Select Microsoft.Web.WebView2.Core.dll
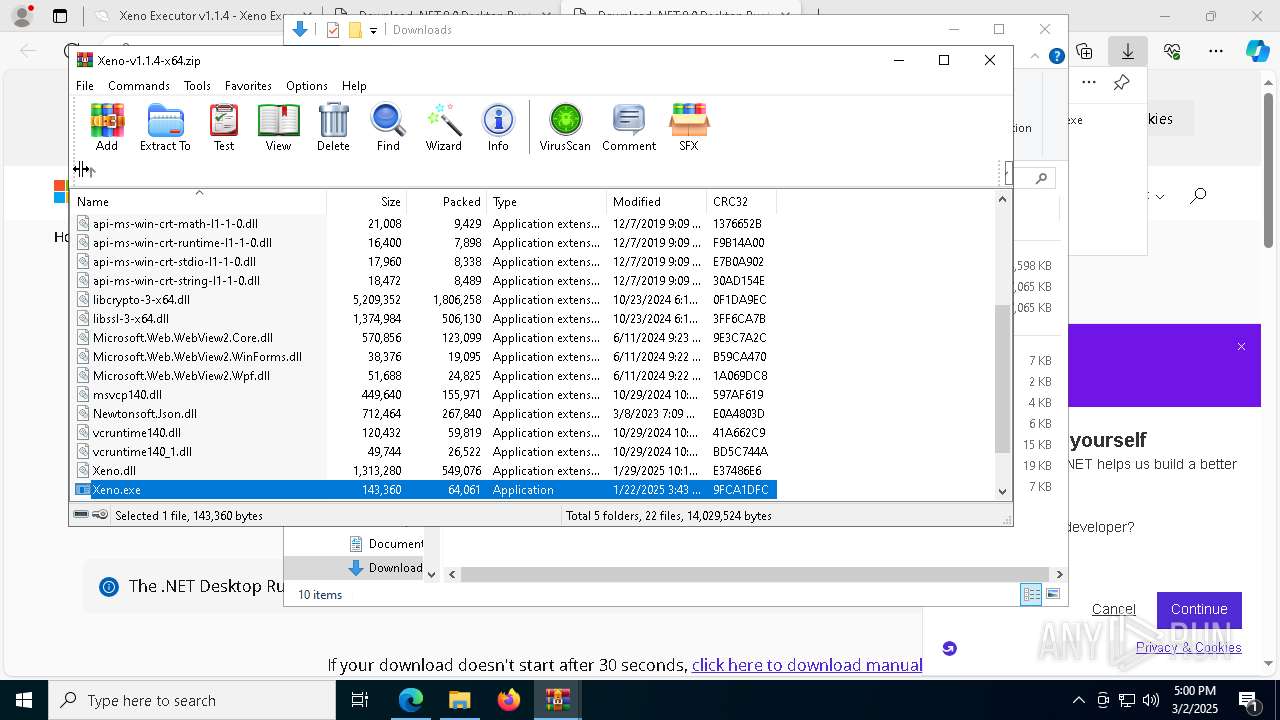This screenshot has height=720, width=1280. point(424,338)
